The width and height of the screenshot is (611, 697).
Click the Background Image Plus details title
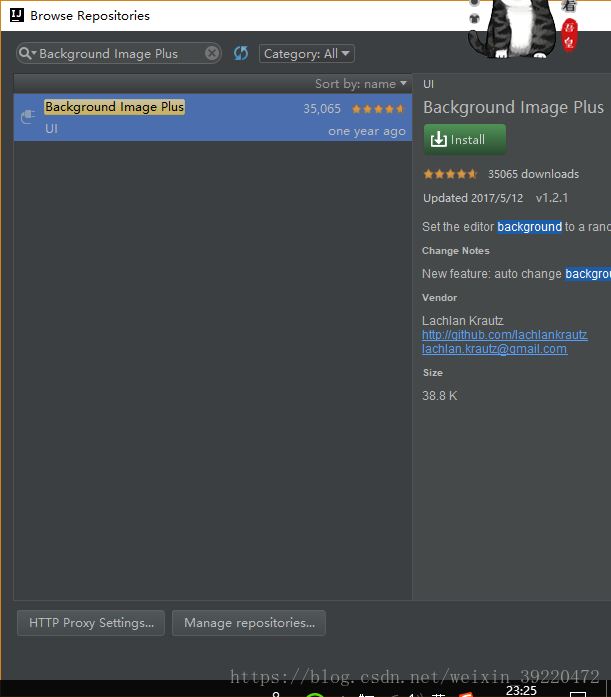click(x=513, y=108)
